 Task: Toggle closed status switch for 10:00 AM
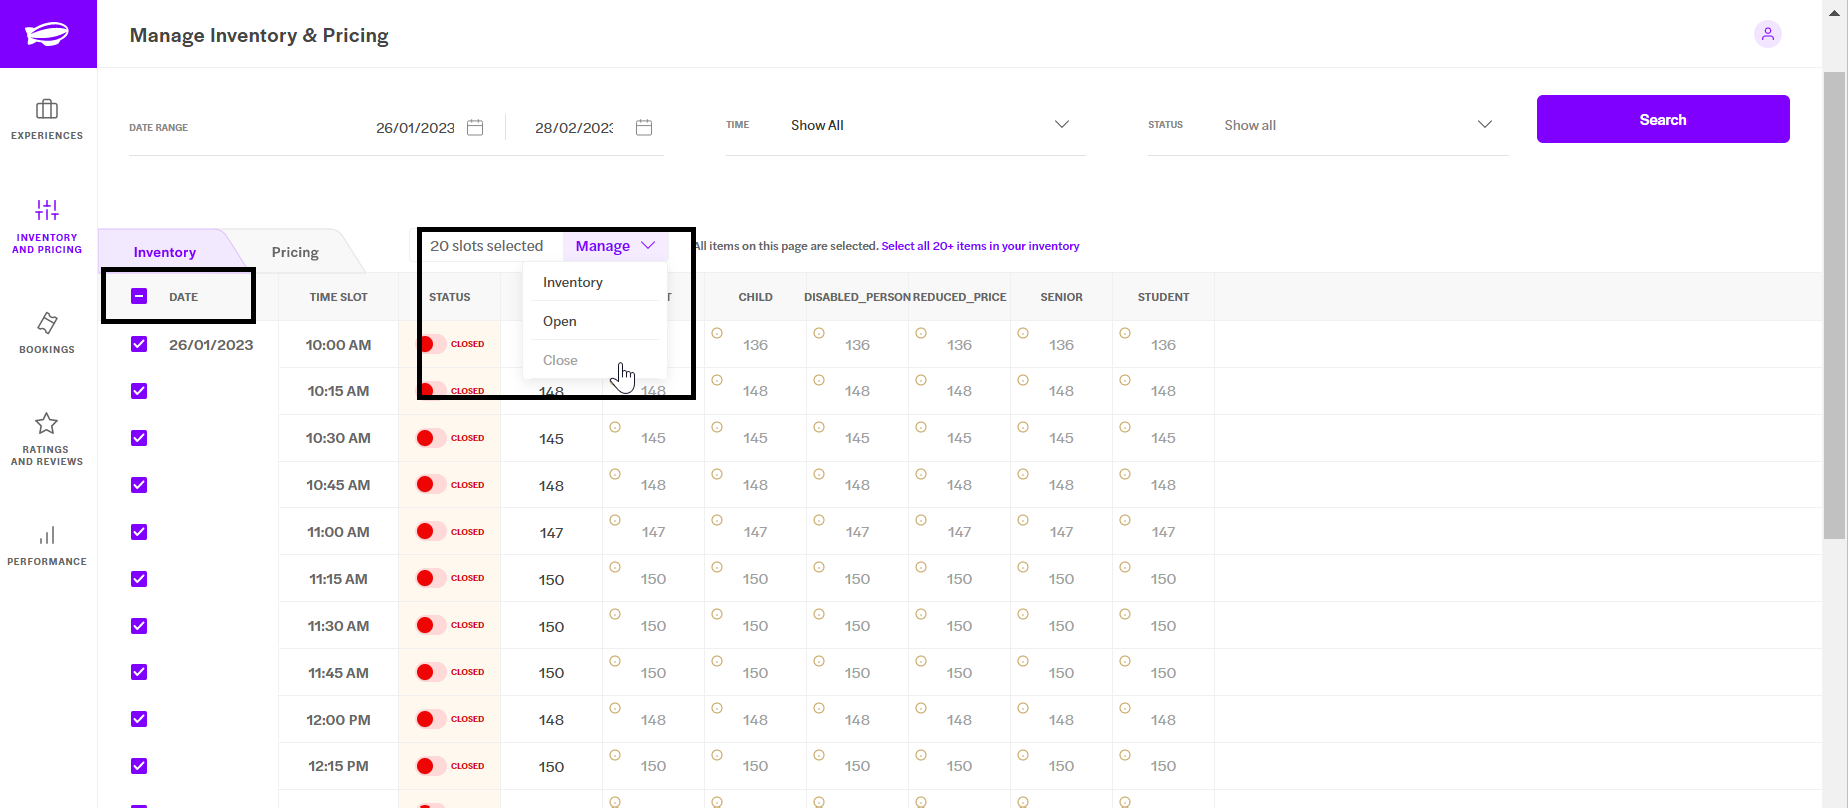click(x=431, y=344)
